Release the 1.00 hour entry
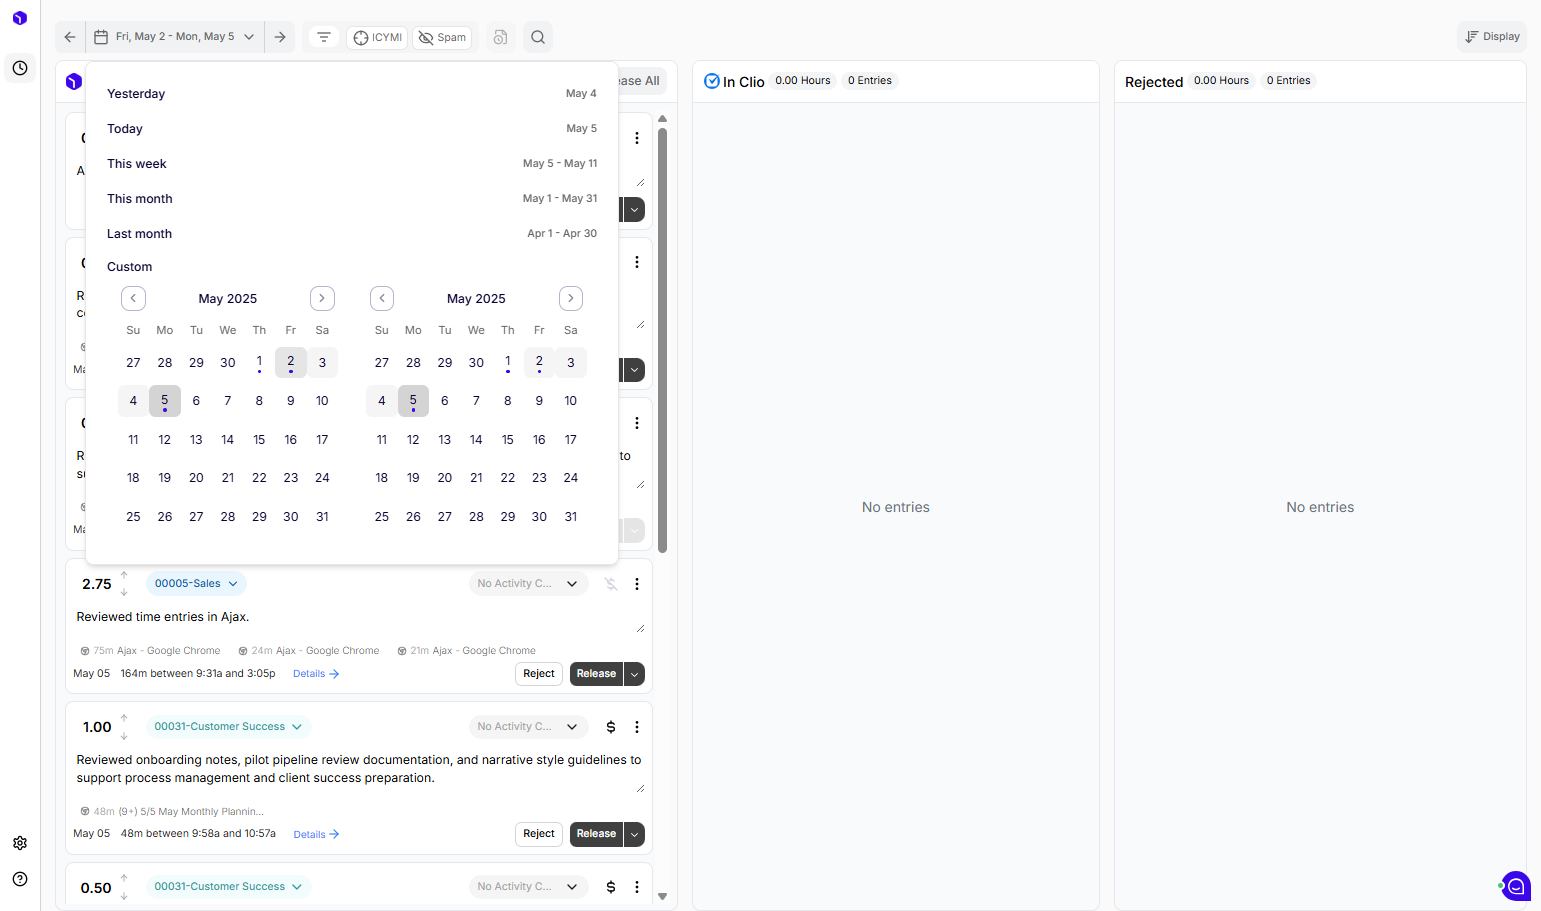This screenshot has height=911, width=1541. coord(596,834)
